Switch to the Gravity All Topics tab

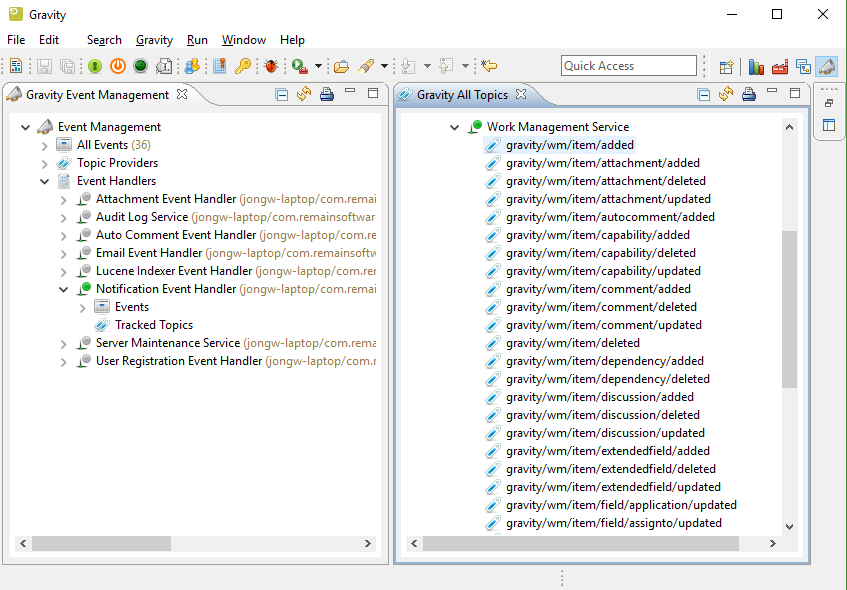click(x=462, y=95)
